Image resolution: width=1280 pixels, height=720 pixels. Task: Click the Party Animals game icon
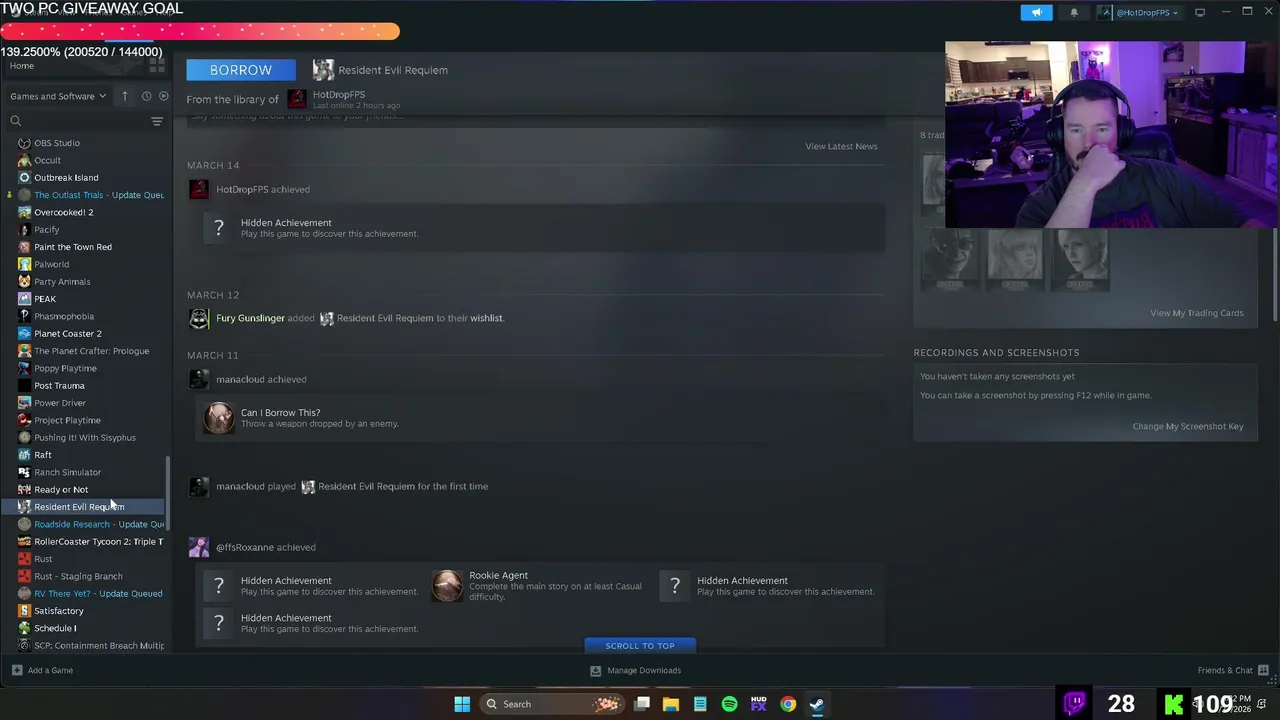tap(24, 281)
